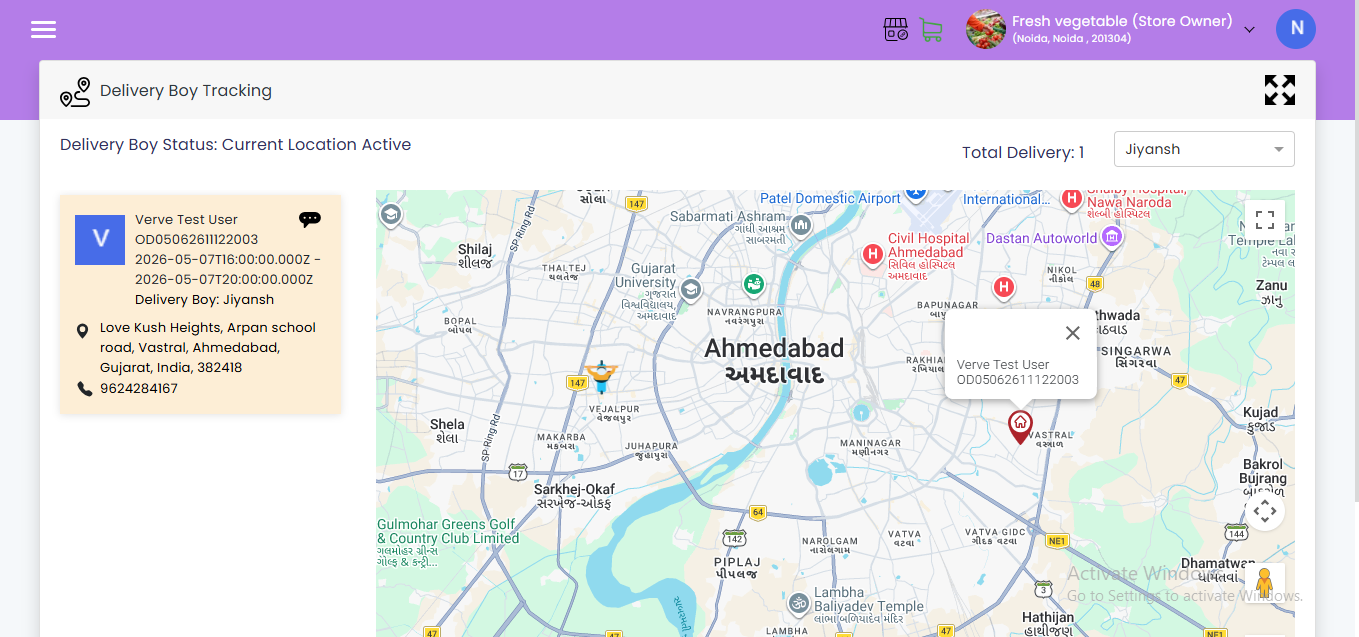Click the Dastan Autoworld map pin

tap(1112, 238)
